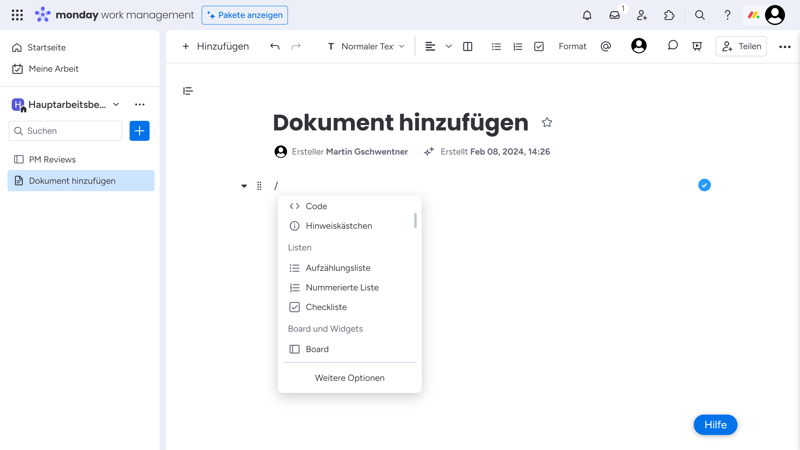Click the blue checkmark status circle
800x450 pixels.
point(704,185)
